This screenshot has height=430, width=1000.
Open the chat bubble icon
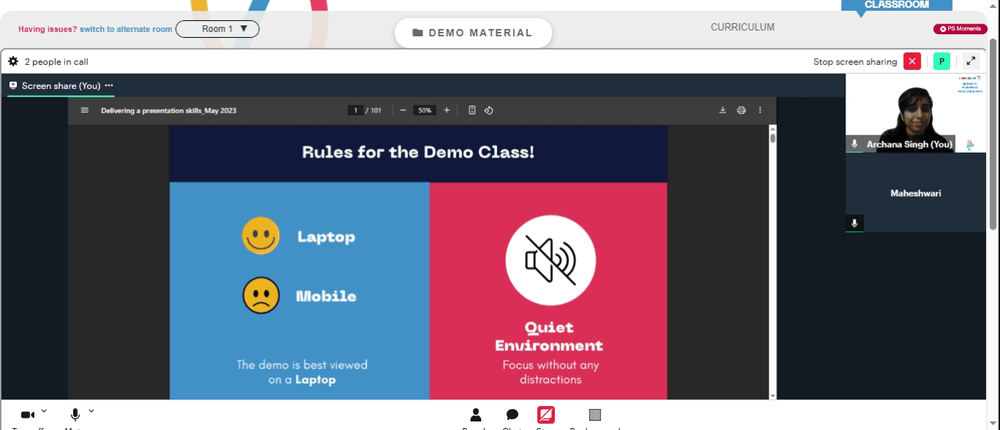click(512, 415)
